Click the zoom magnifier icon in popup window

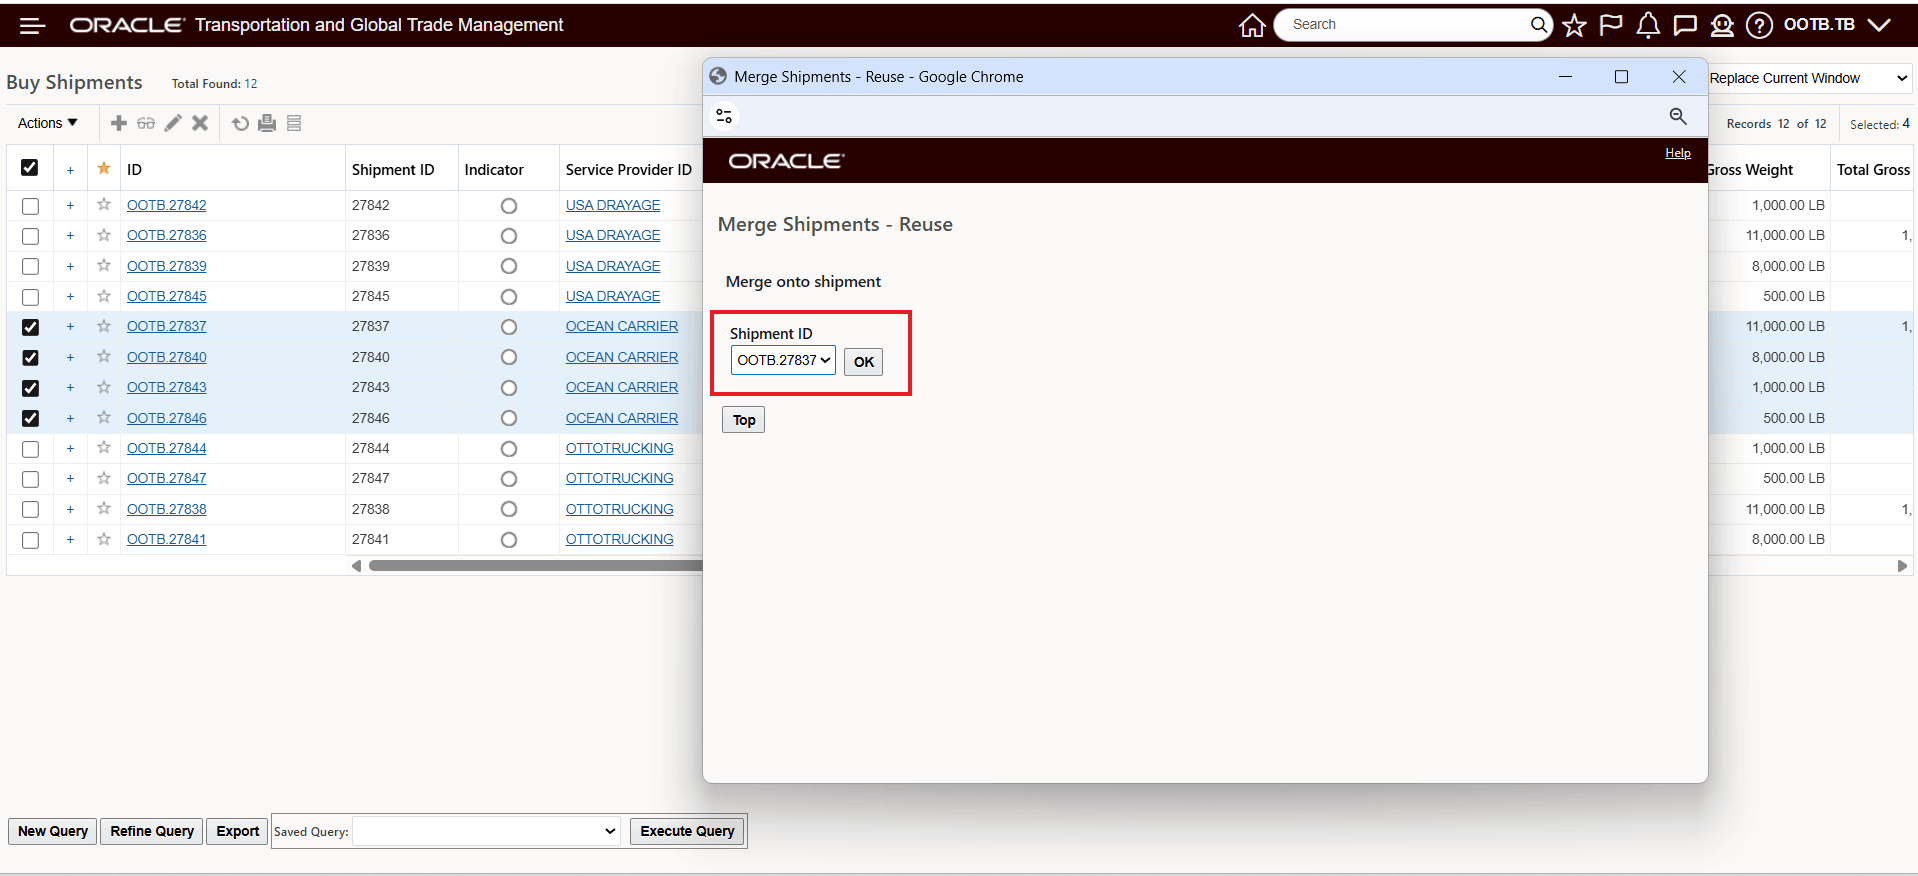tap(1678, 117)
